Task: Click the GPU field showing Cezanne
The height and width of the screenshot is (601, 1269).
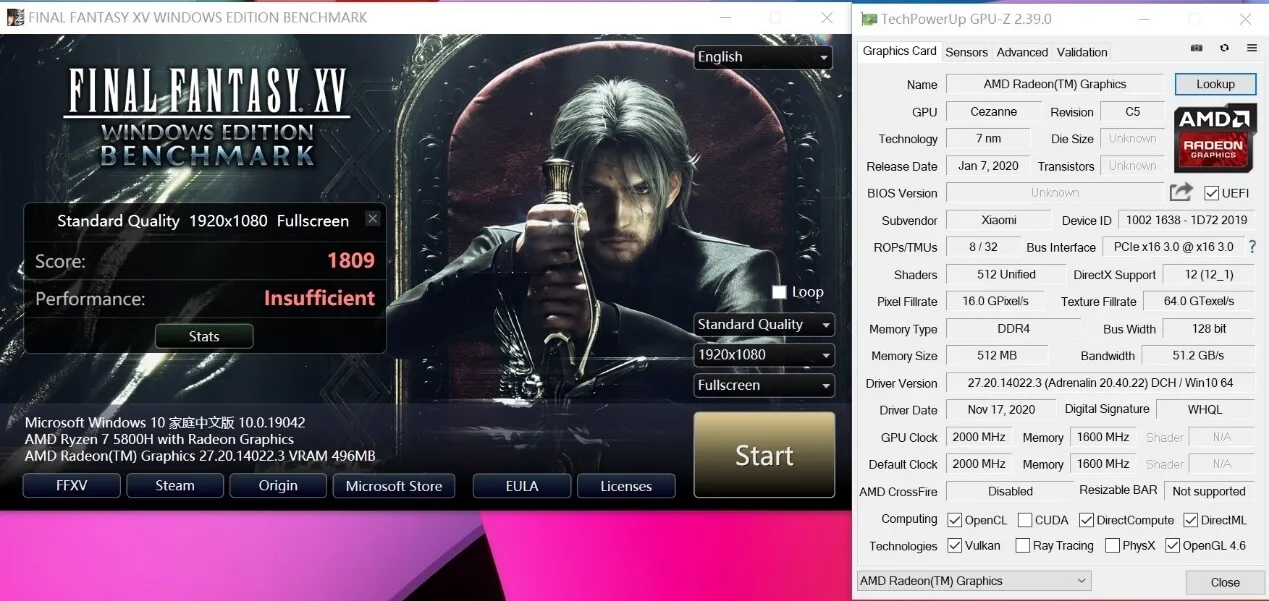Action: click(x=994, y=112)
